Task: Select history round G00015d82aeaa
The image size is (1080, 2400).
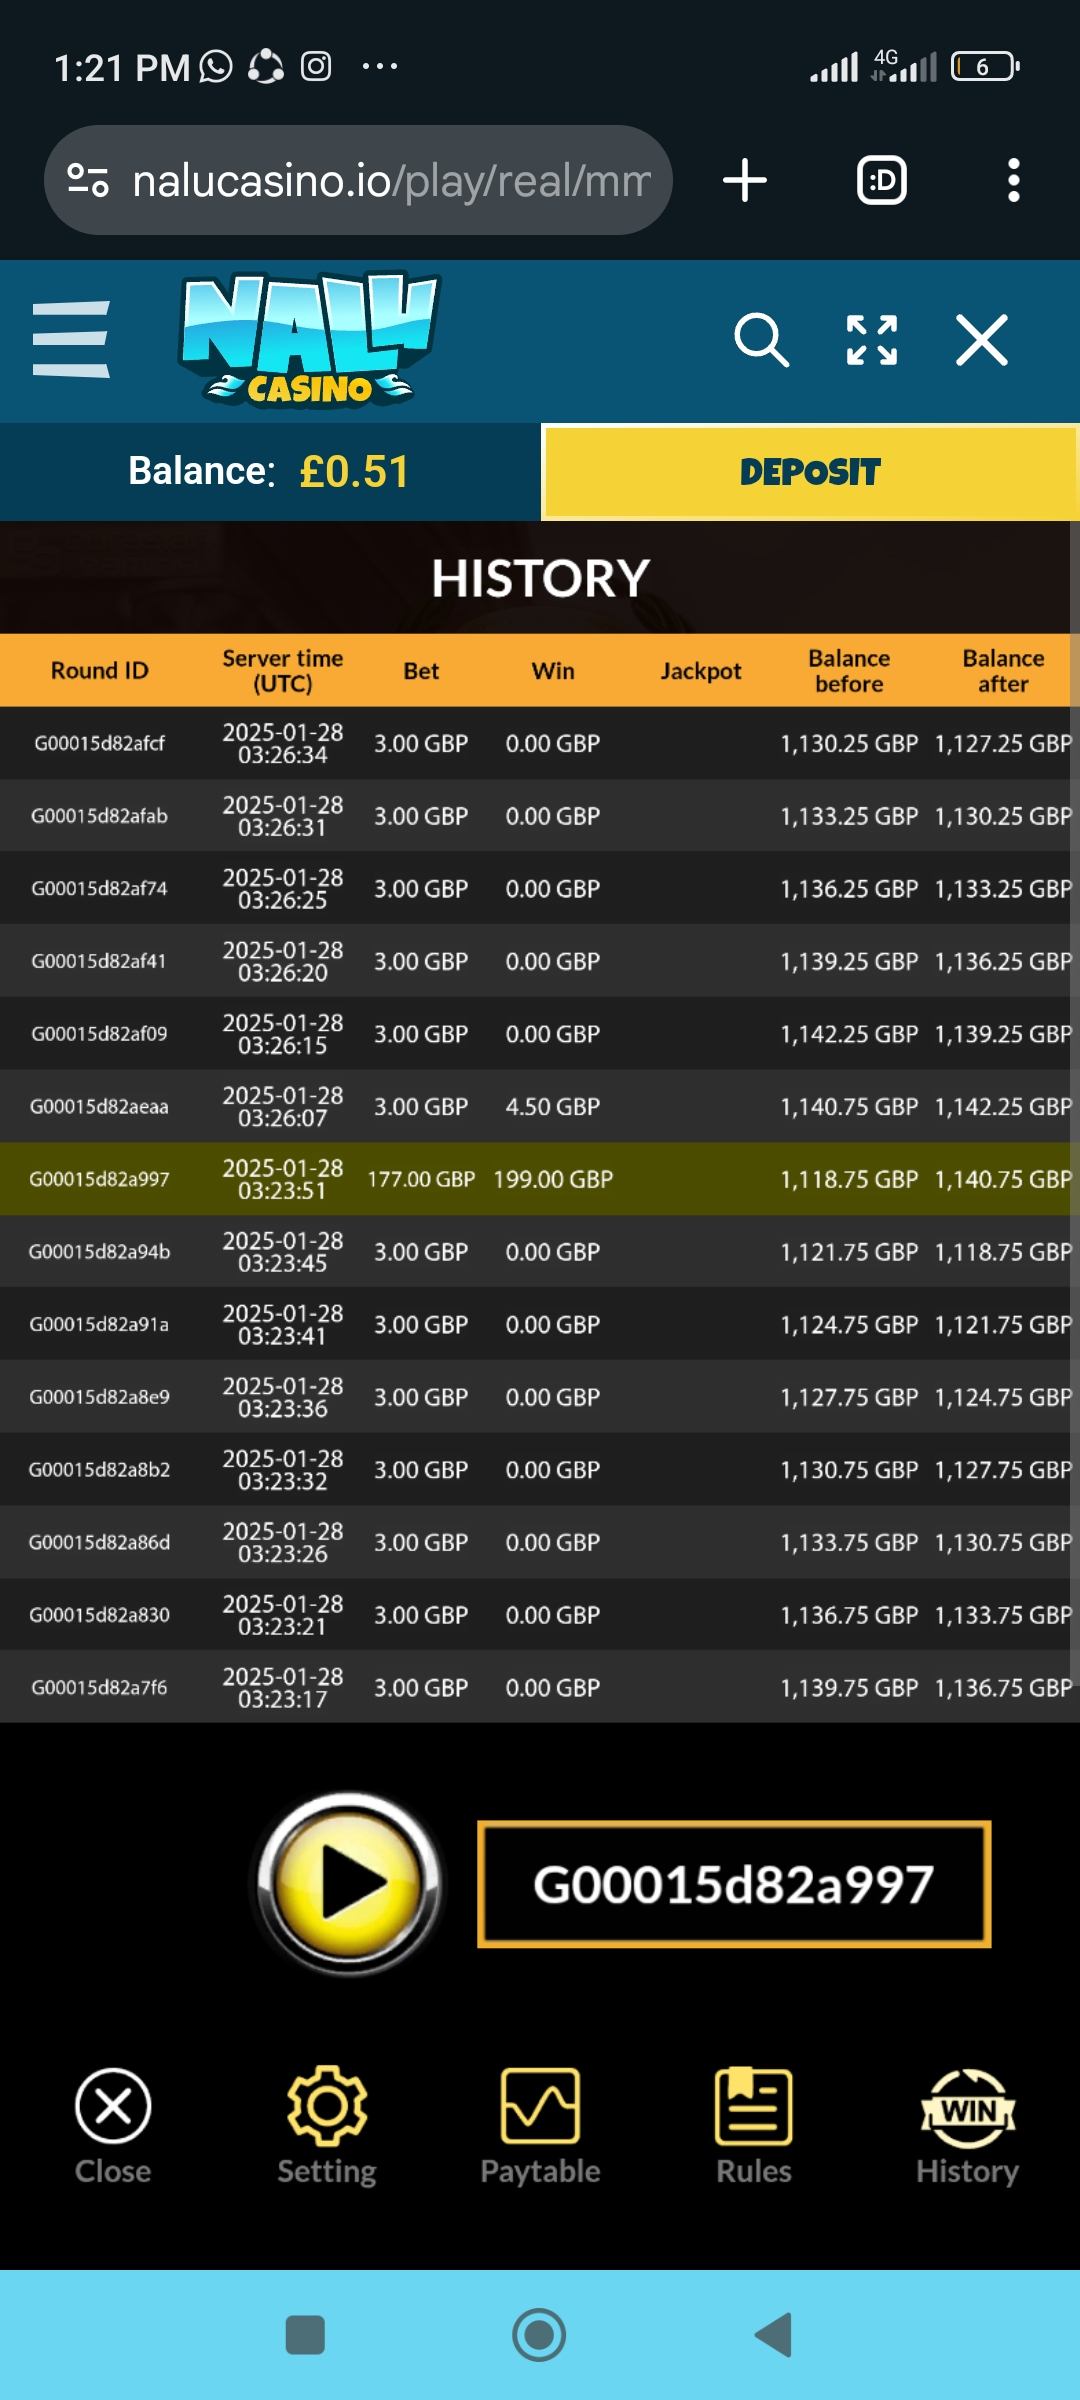Action: (x=540, y=1106)
